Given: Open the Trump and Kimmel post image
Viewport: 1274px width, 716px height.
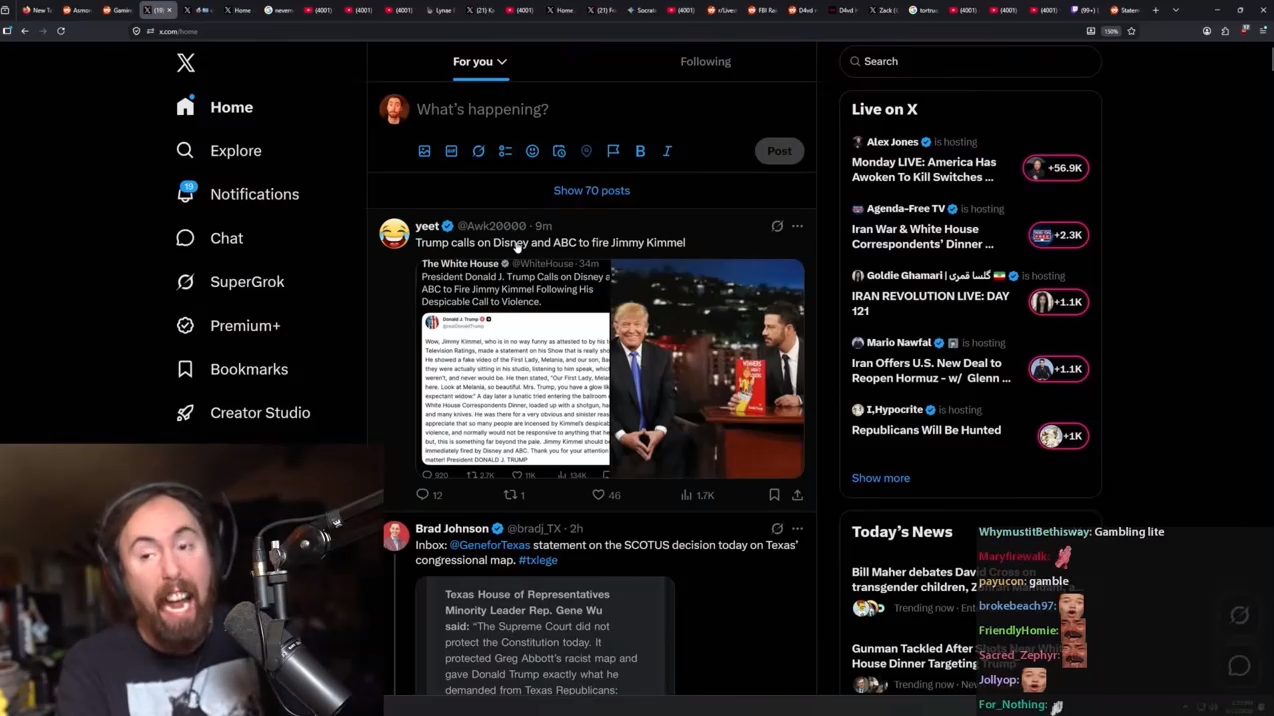Looking at the screenshot, I should pos(706,368).
